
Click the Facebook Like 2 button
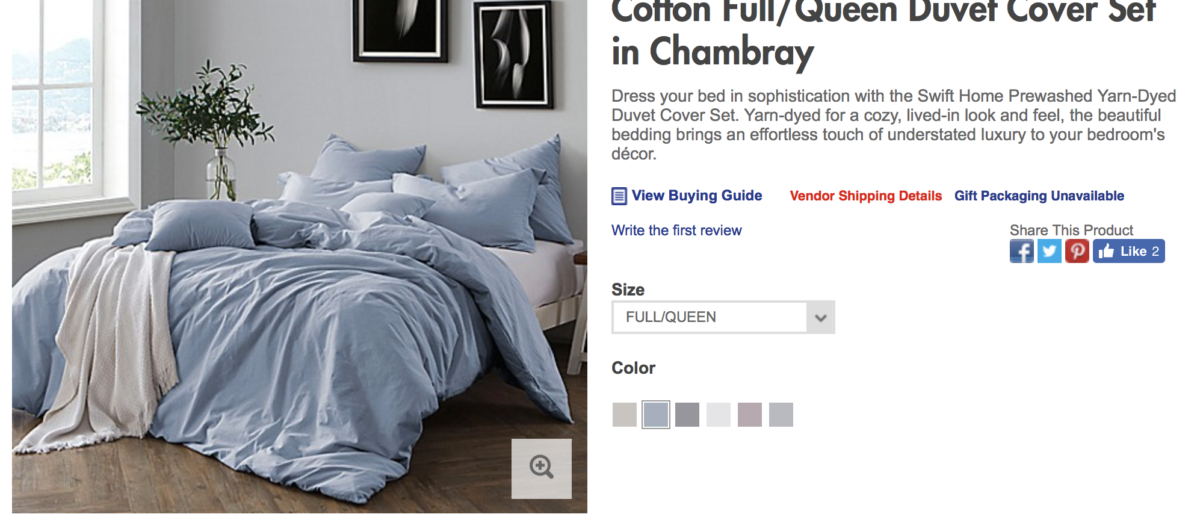click(1129, 251)
